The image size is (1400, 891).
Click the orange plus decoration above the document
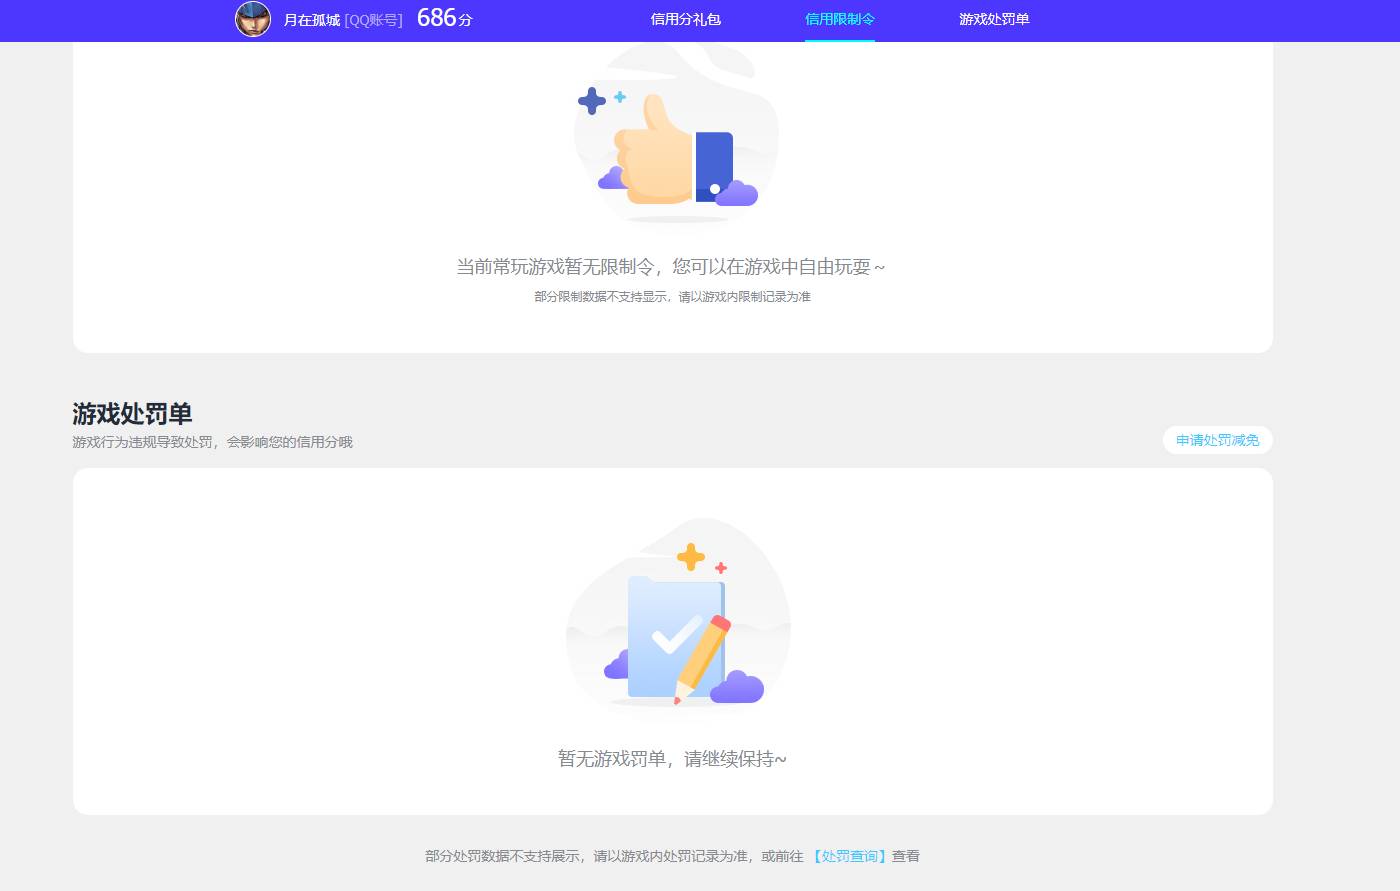pos(691,556)
